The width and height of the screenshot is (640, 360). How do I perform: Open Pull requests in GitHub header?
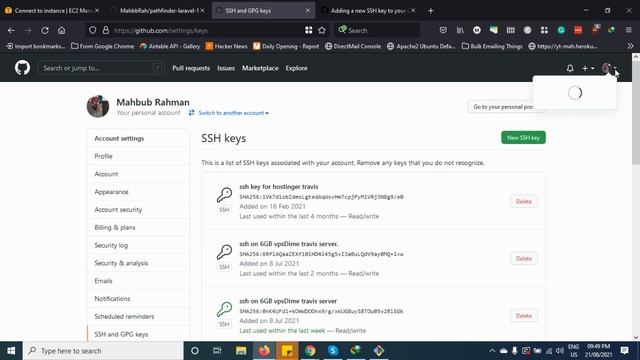pyautogui.click(x=191, y=68)
